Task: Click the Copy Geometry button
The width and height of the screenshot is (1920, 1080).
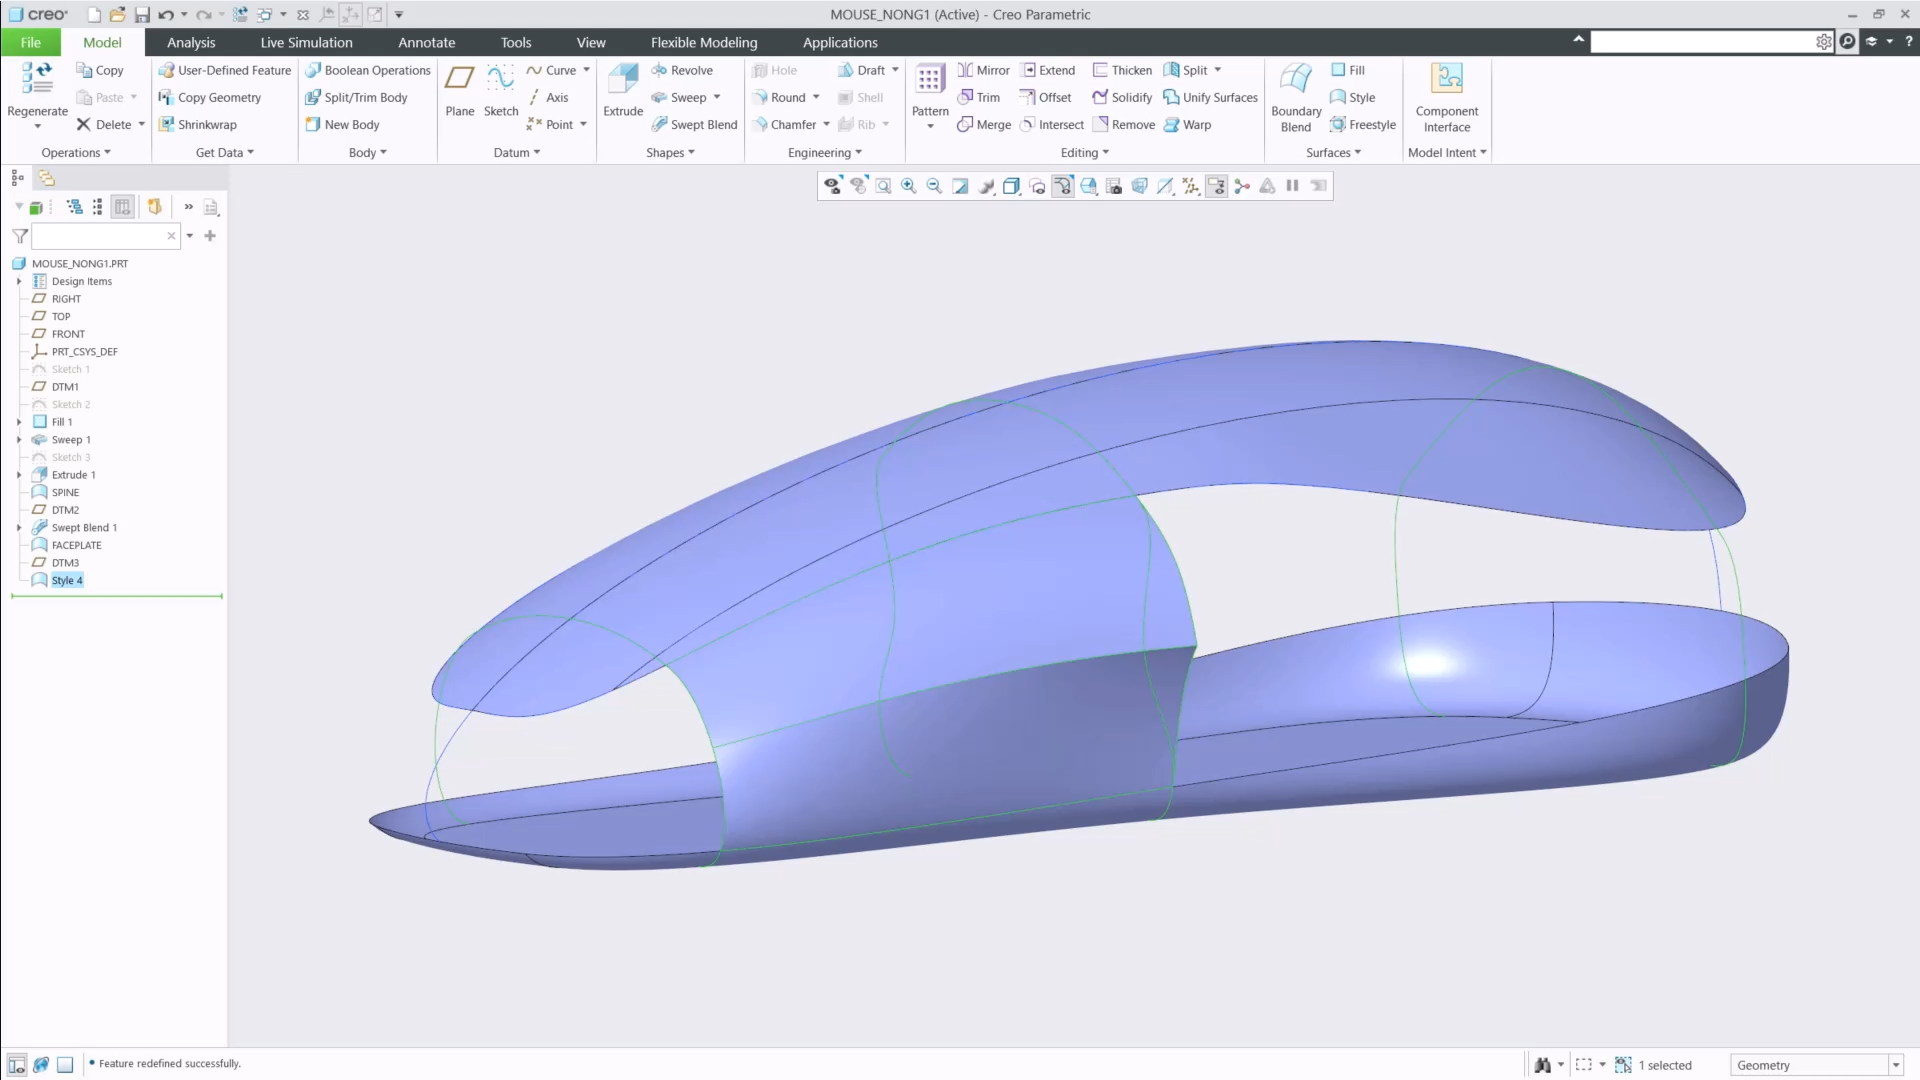Action: click(210, 97)
